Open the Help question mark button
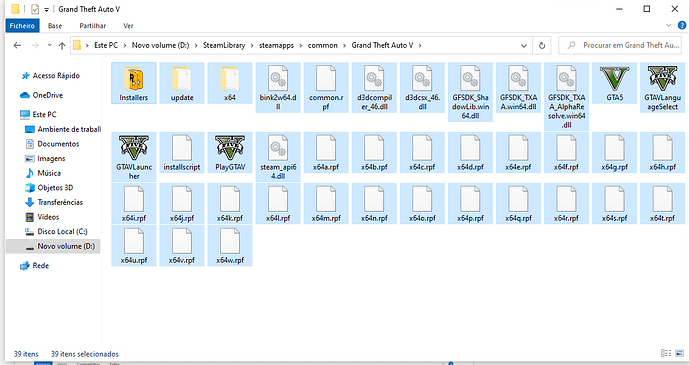Image resolution: width=690 pixels, height=365 pixels. [x=682, y=26]
